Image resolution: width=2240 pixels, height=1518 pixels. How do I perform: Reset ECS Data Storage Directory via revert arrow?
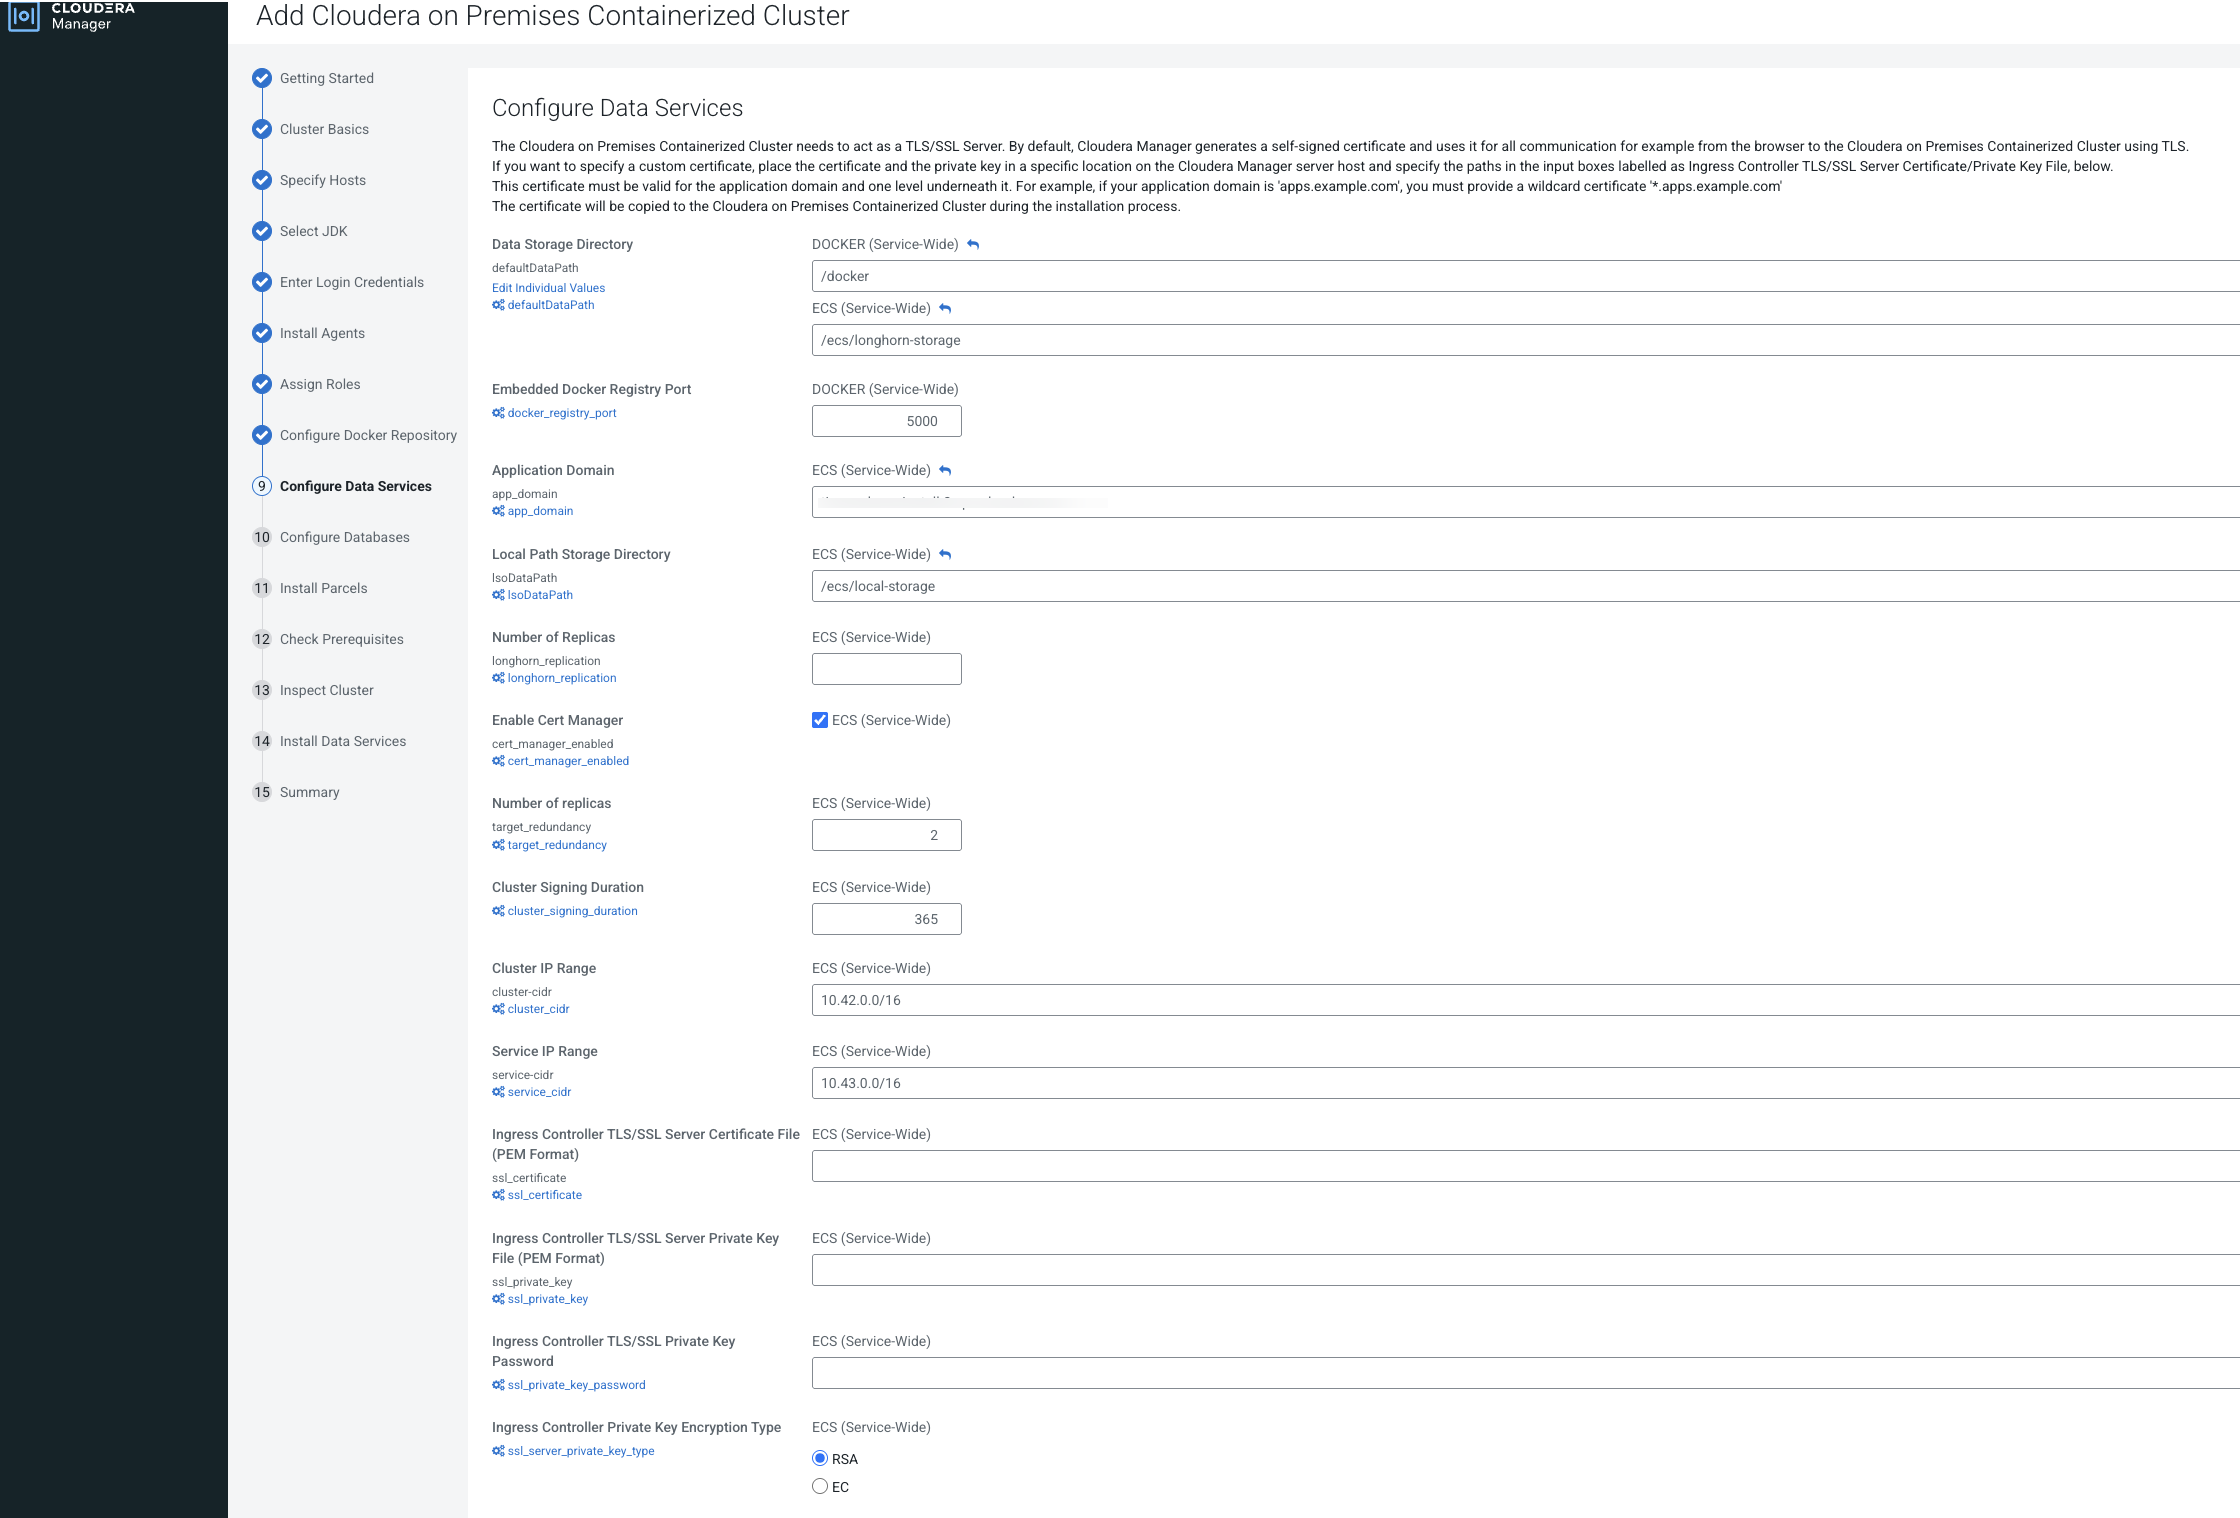tap(945, 309)
